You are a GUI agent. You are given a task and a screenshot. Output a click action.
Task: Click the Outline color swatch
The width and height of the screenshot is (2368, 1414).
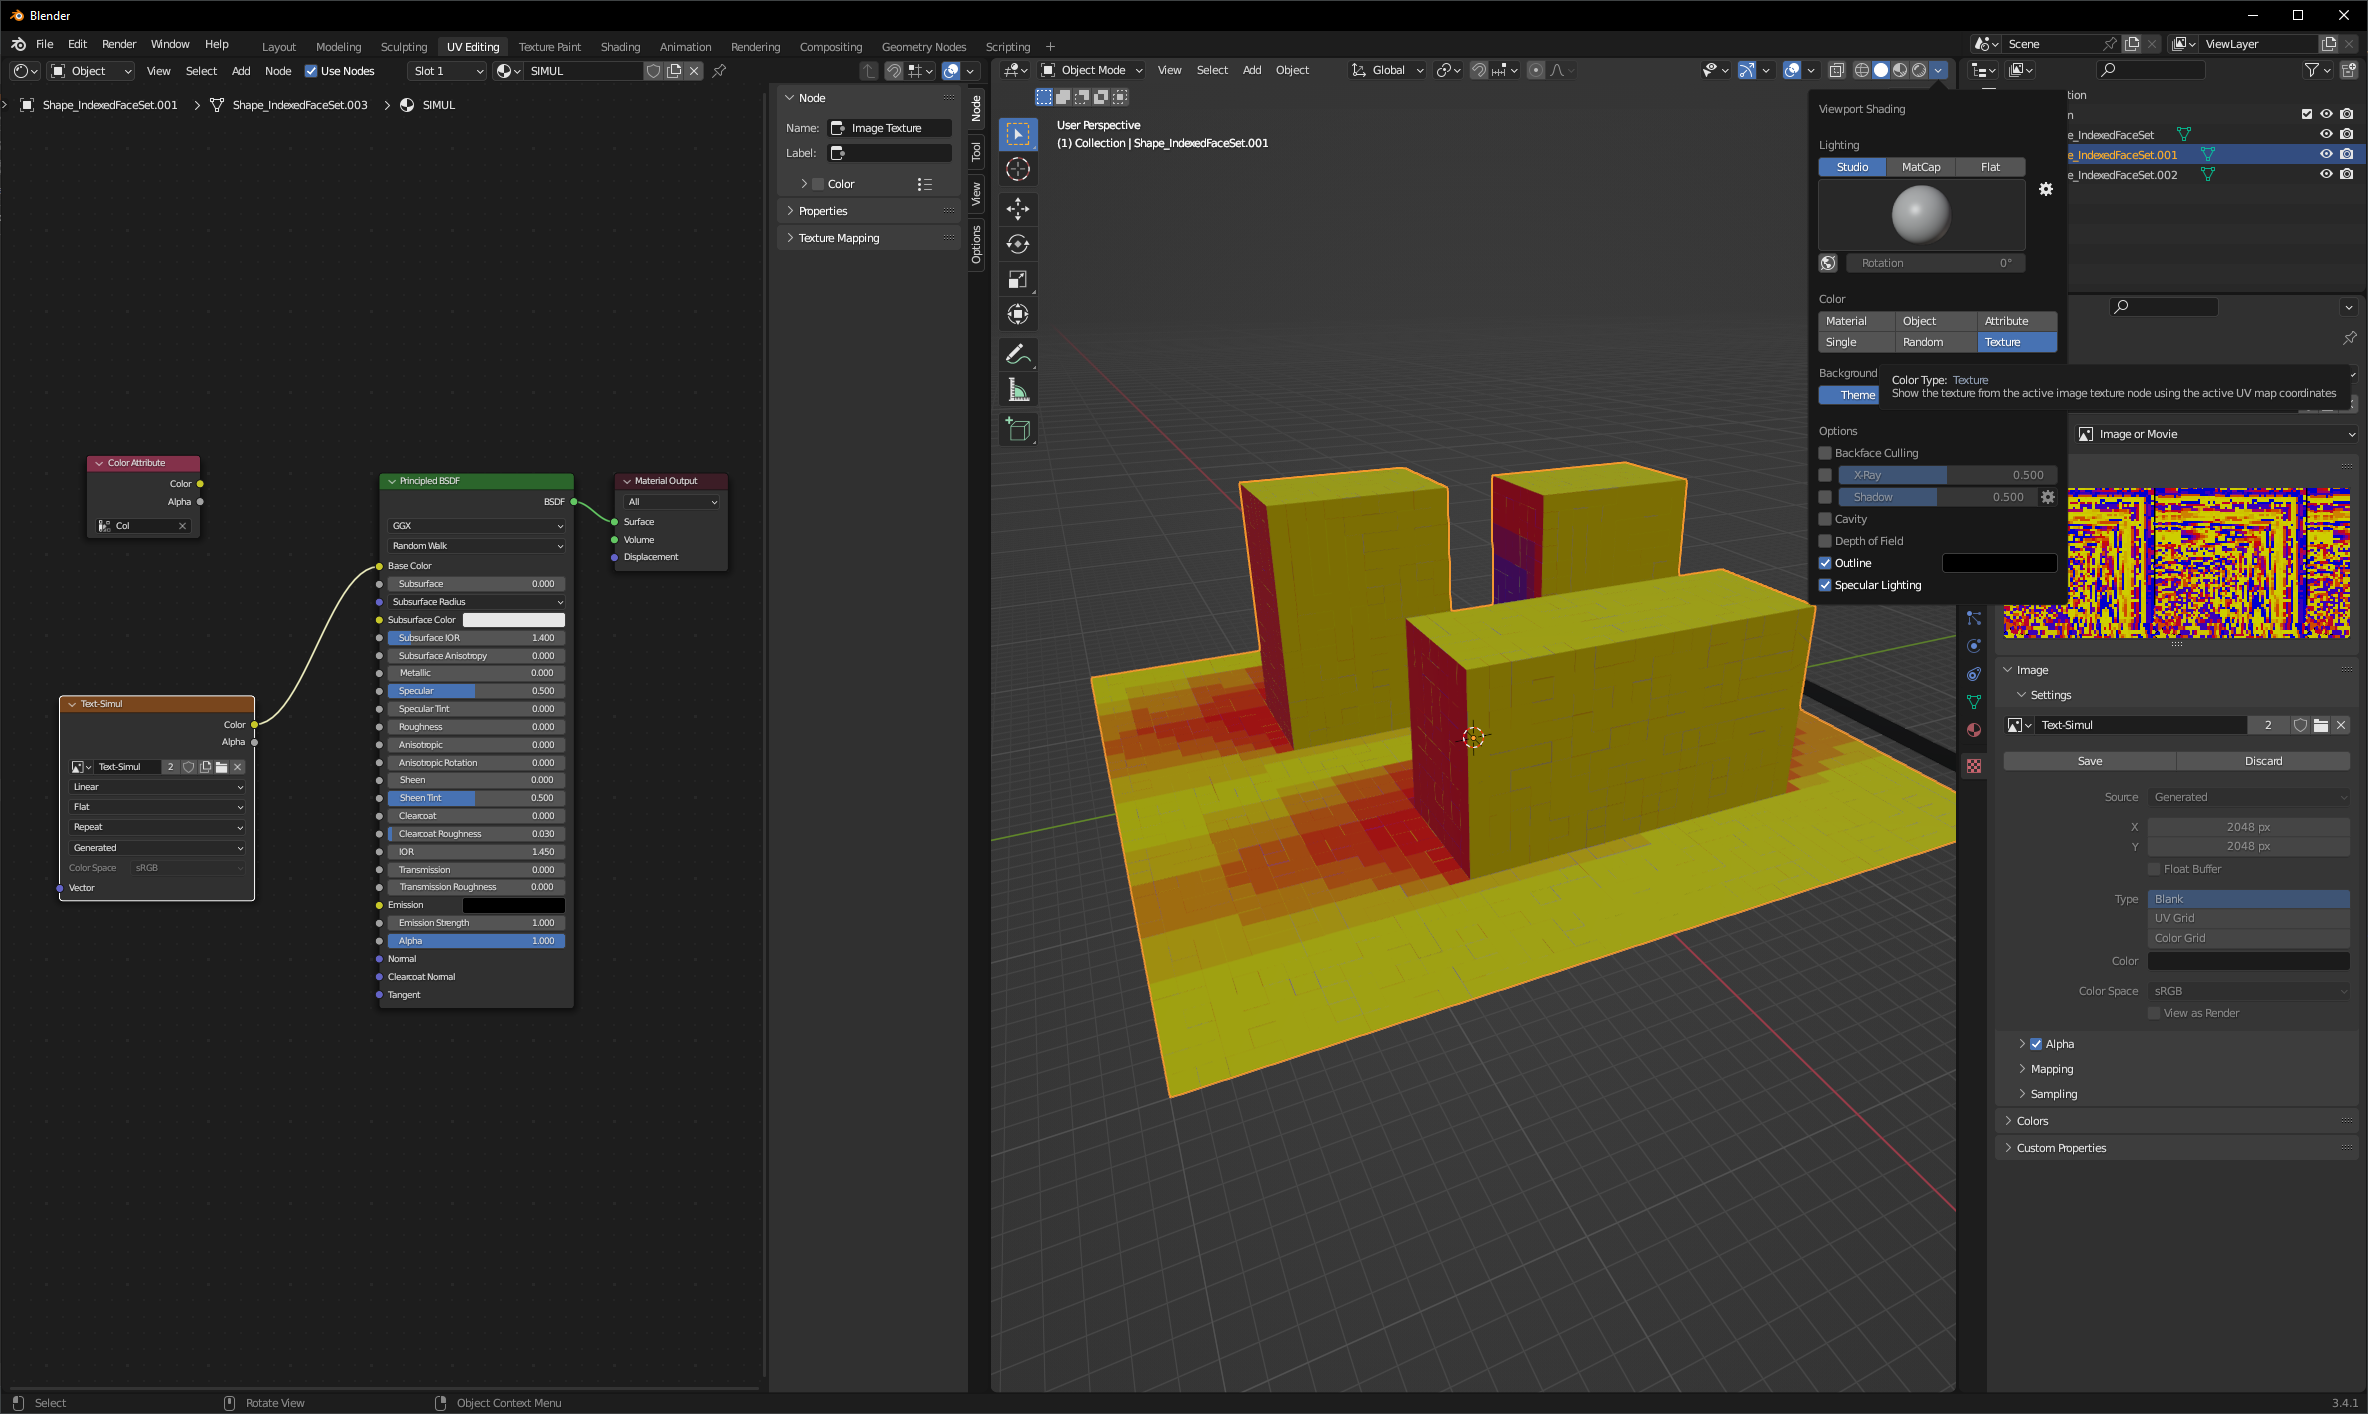pos(1999,563)
